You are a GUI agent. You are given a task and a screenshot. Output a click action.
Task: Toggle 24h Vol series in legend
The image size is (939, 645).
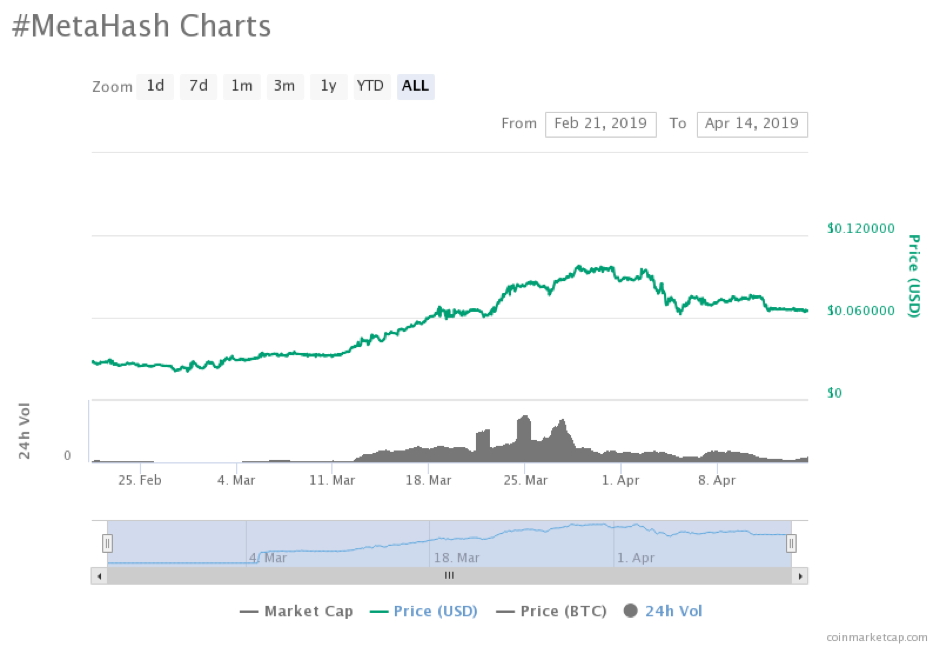pyautogui.click(x=663, y=611)
